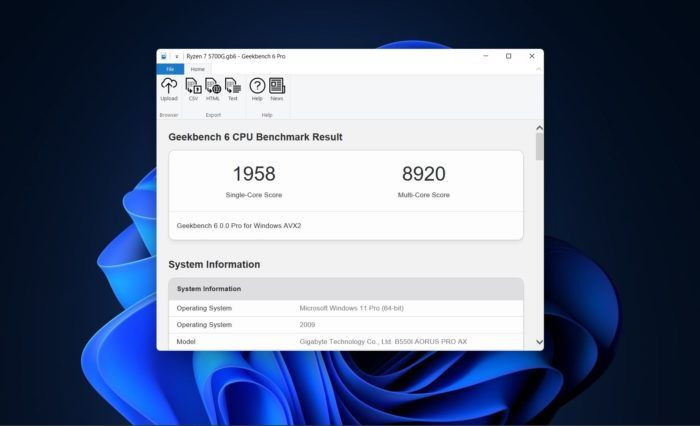Click the Geekbench 6.0.0 Pro for Windows AVX2 text

pyautogui.click(x=239, y=226)
